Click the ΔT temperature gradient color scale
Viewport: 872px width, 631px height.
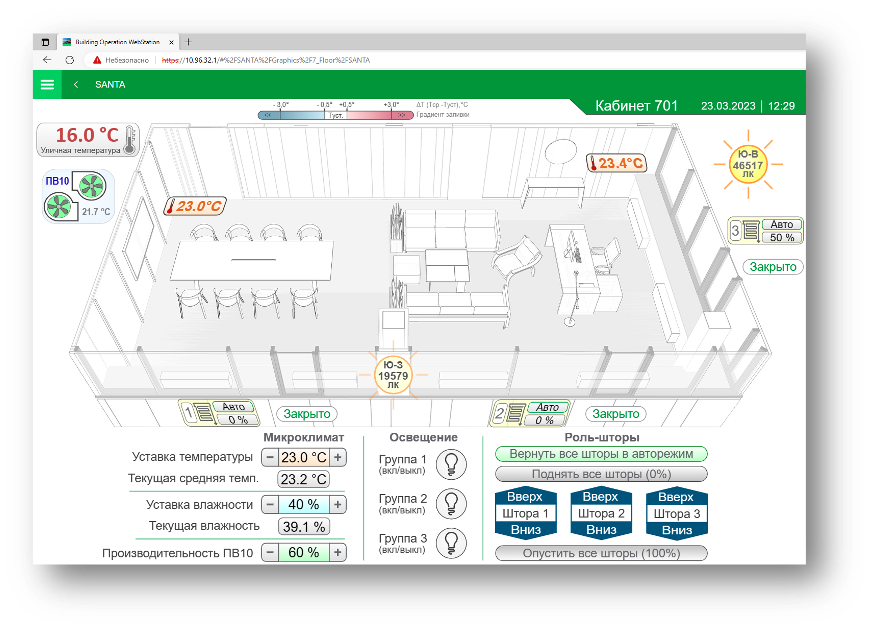tap(334, 115)
